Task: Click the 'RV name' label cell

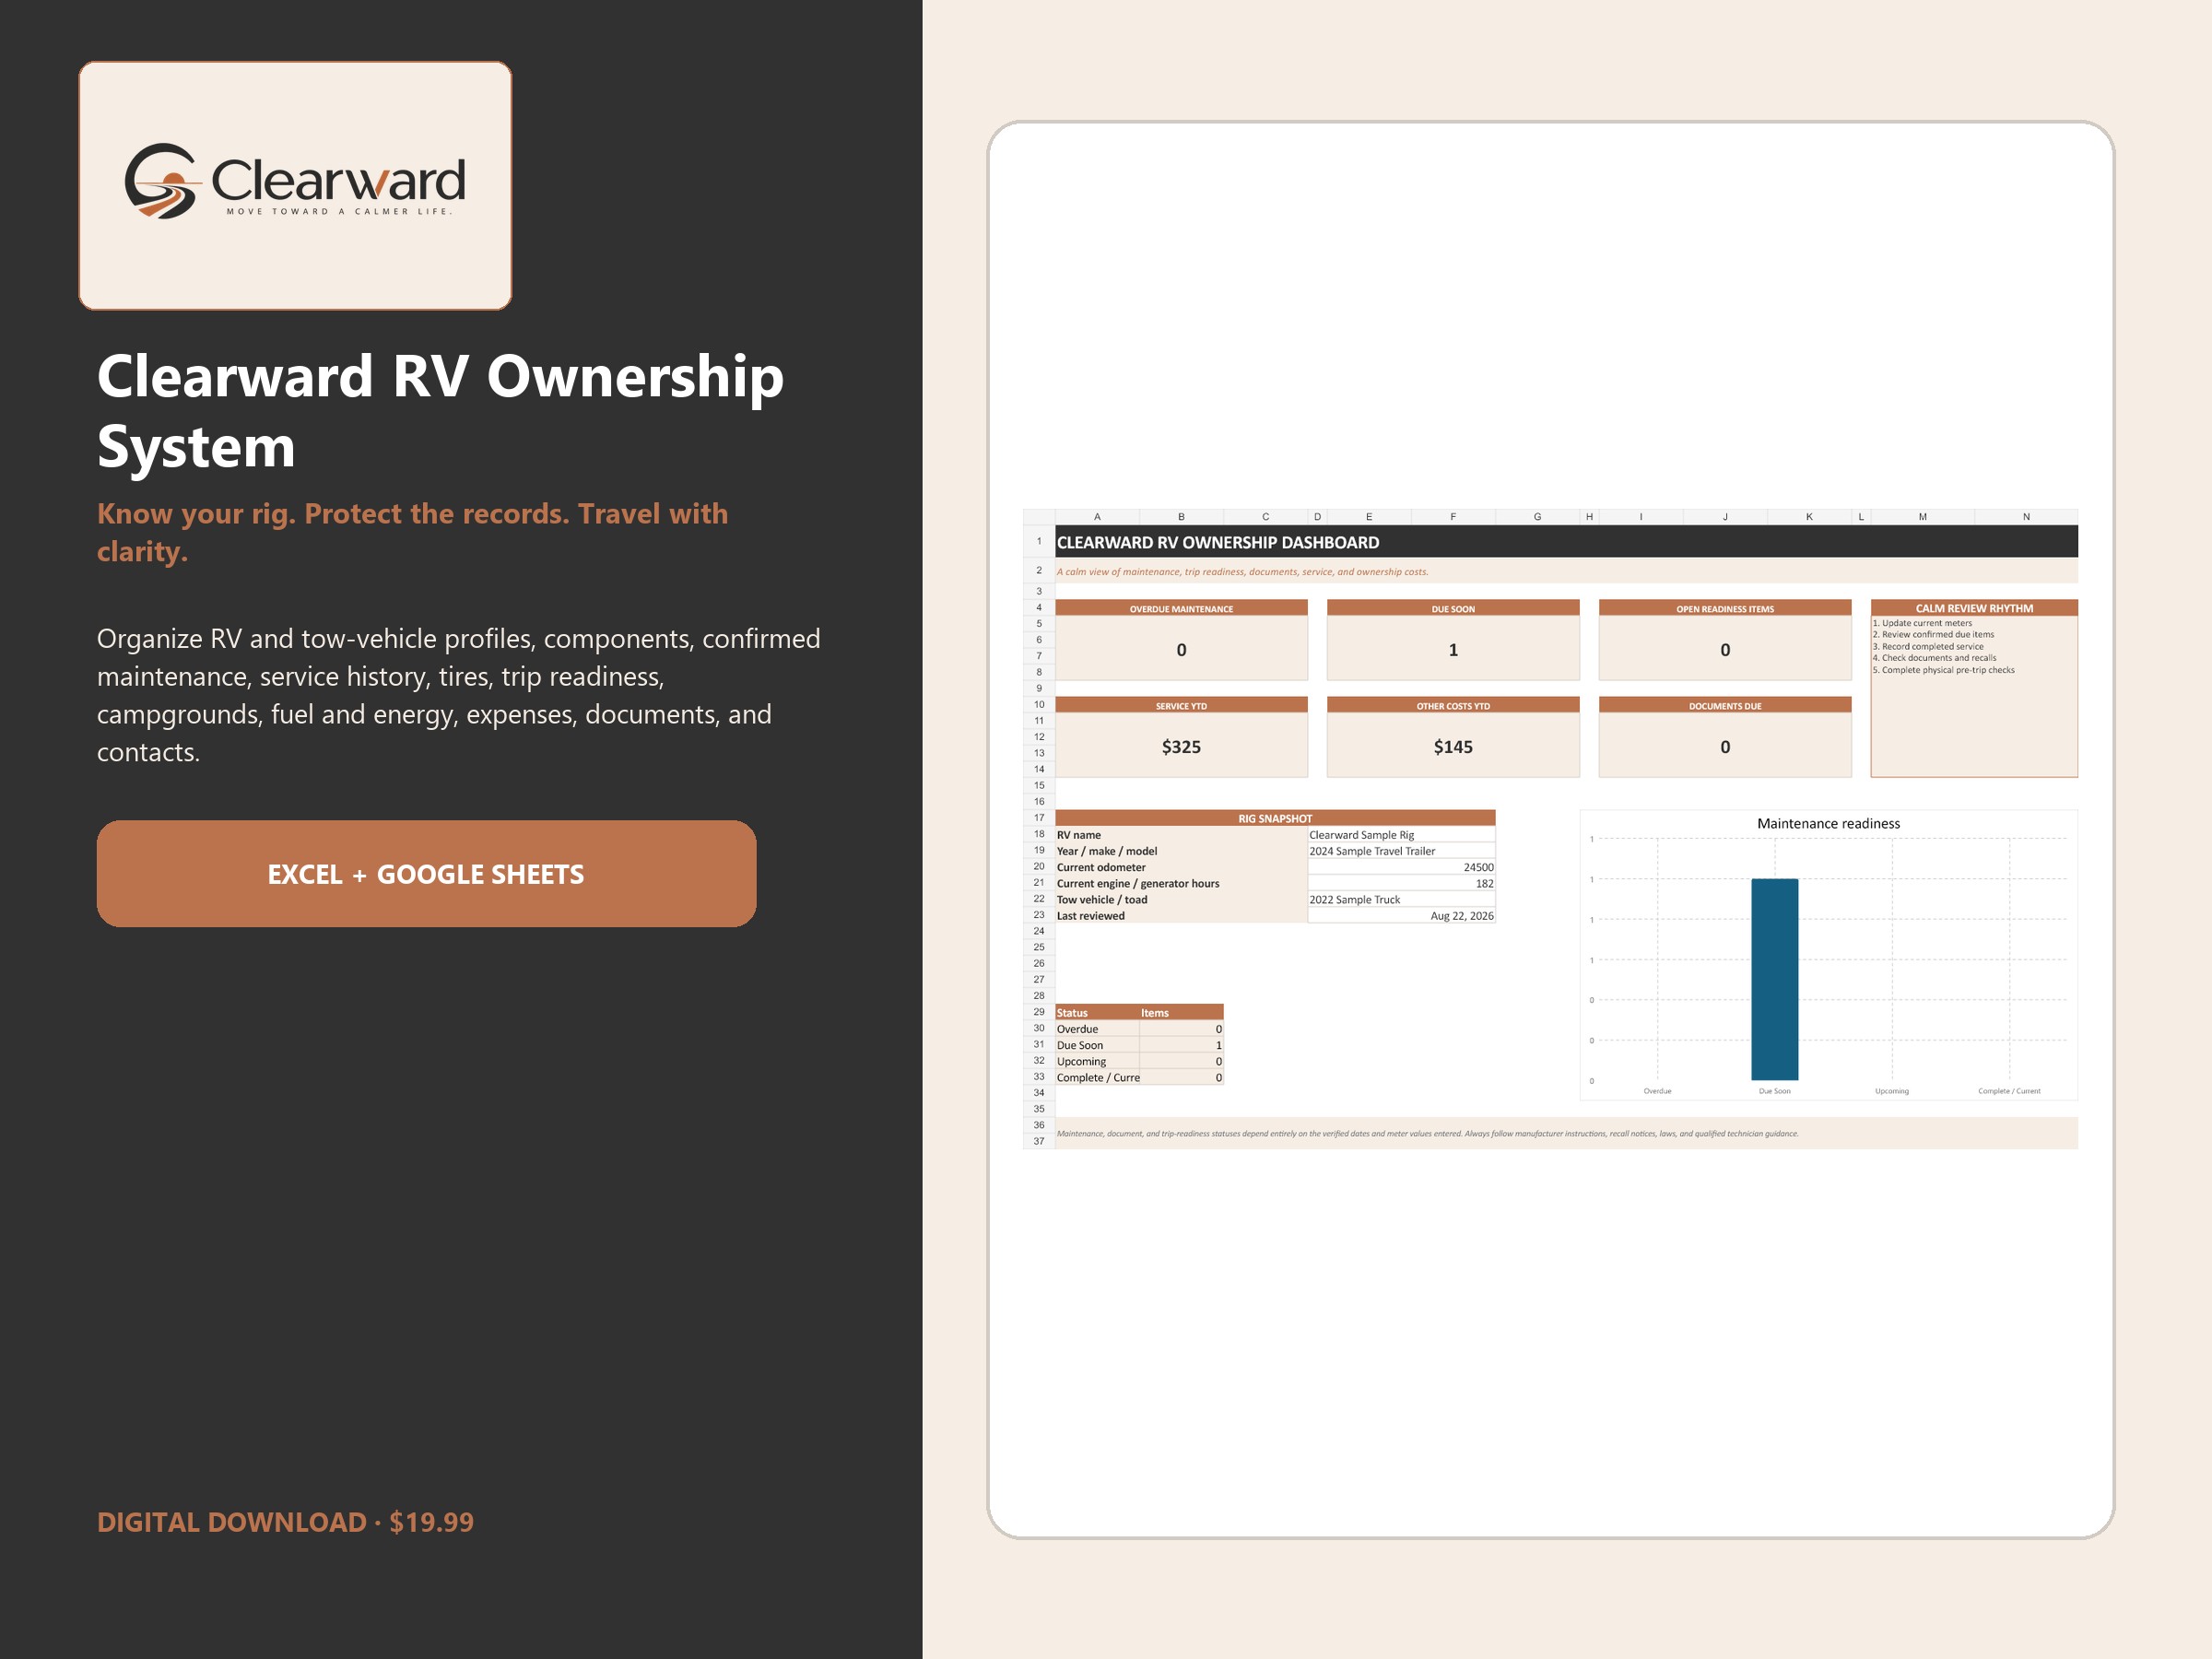Action: [1181, 835]
